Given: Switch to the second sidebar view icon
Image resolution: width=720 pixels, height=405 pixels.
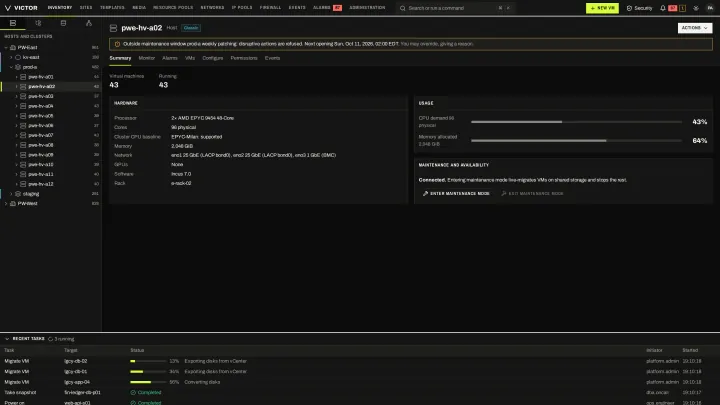Looking at the screenshot, I should click(38, 23).
